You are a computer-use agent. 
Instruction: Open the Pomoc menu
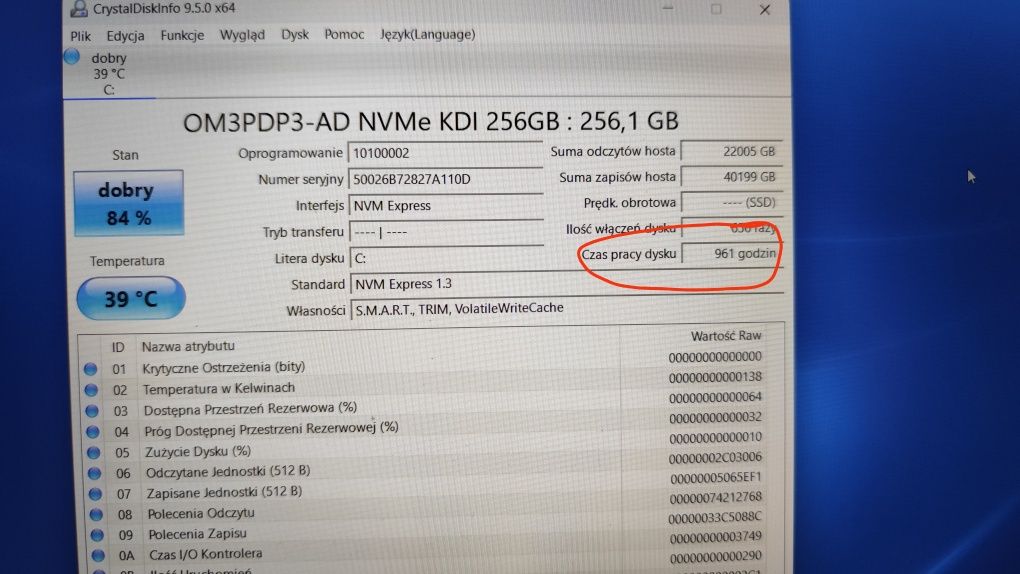[344, 34]
